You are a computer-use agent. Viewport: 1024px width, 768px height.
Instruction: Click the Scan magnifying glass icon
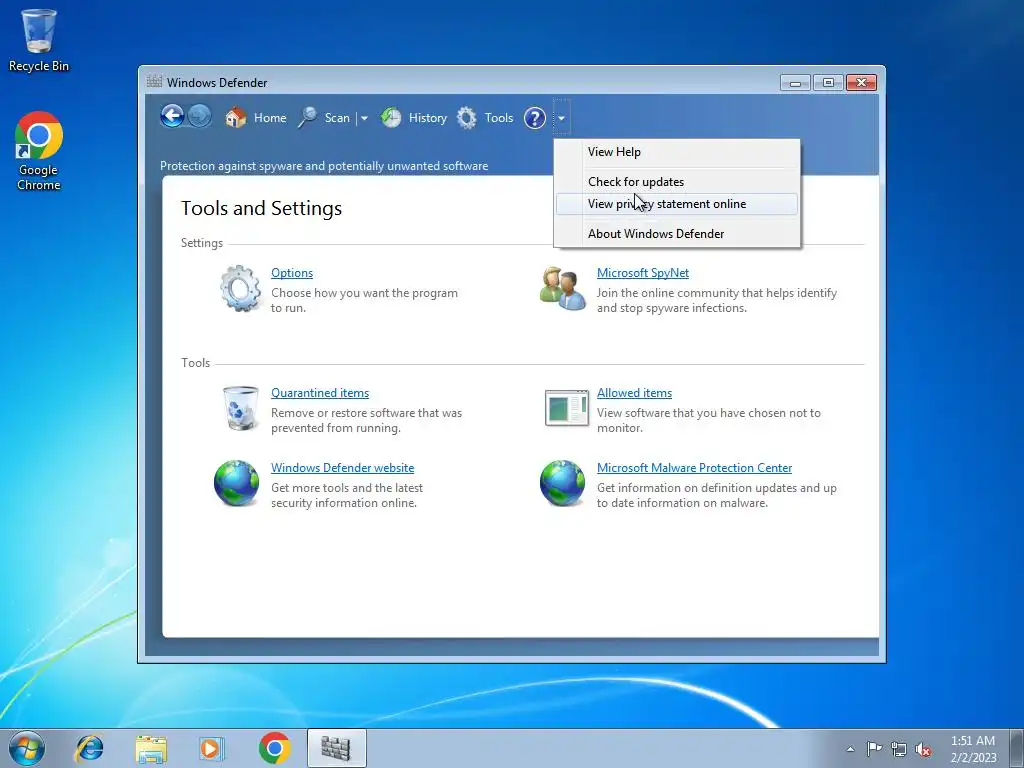[x=307, y=118]
